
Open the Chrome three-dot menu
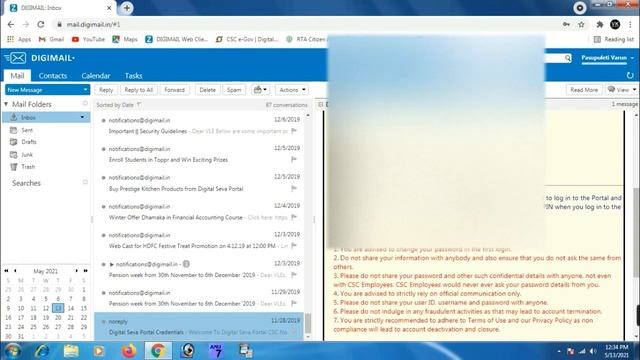tap(630, 25)
